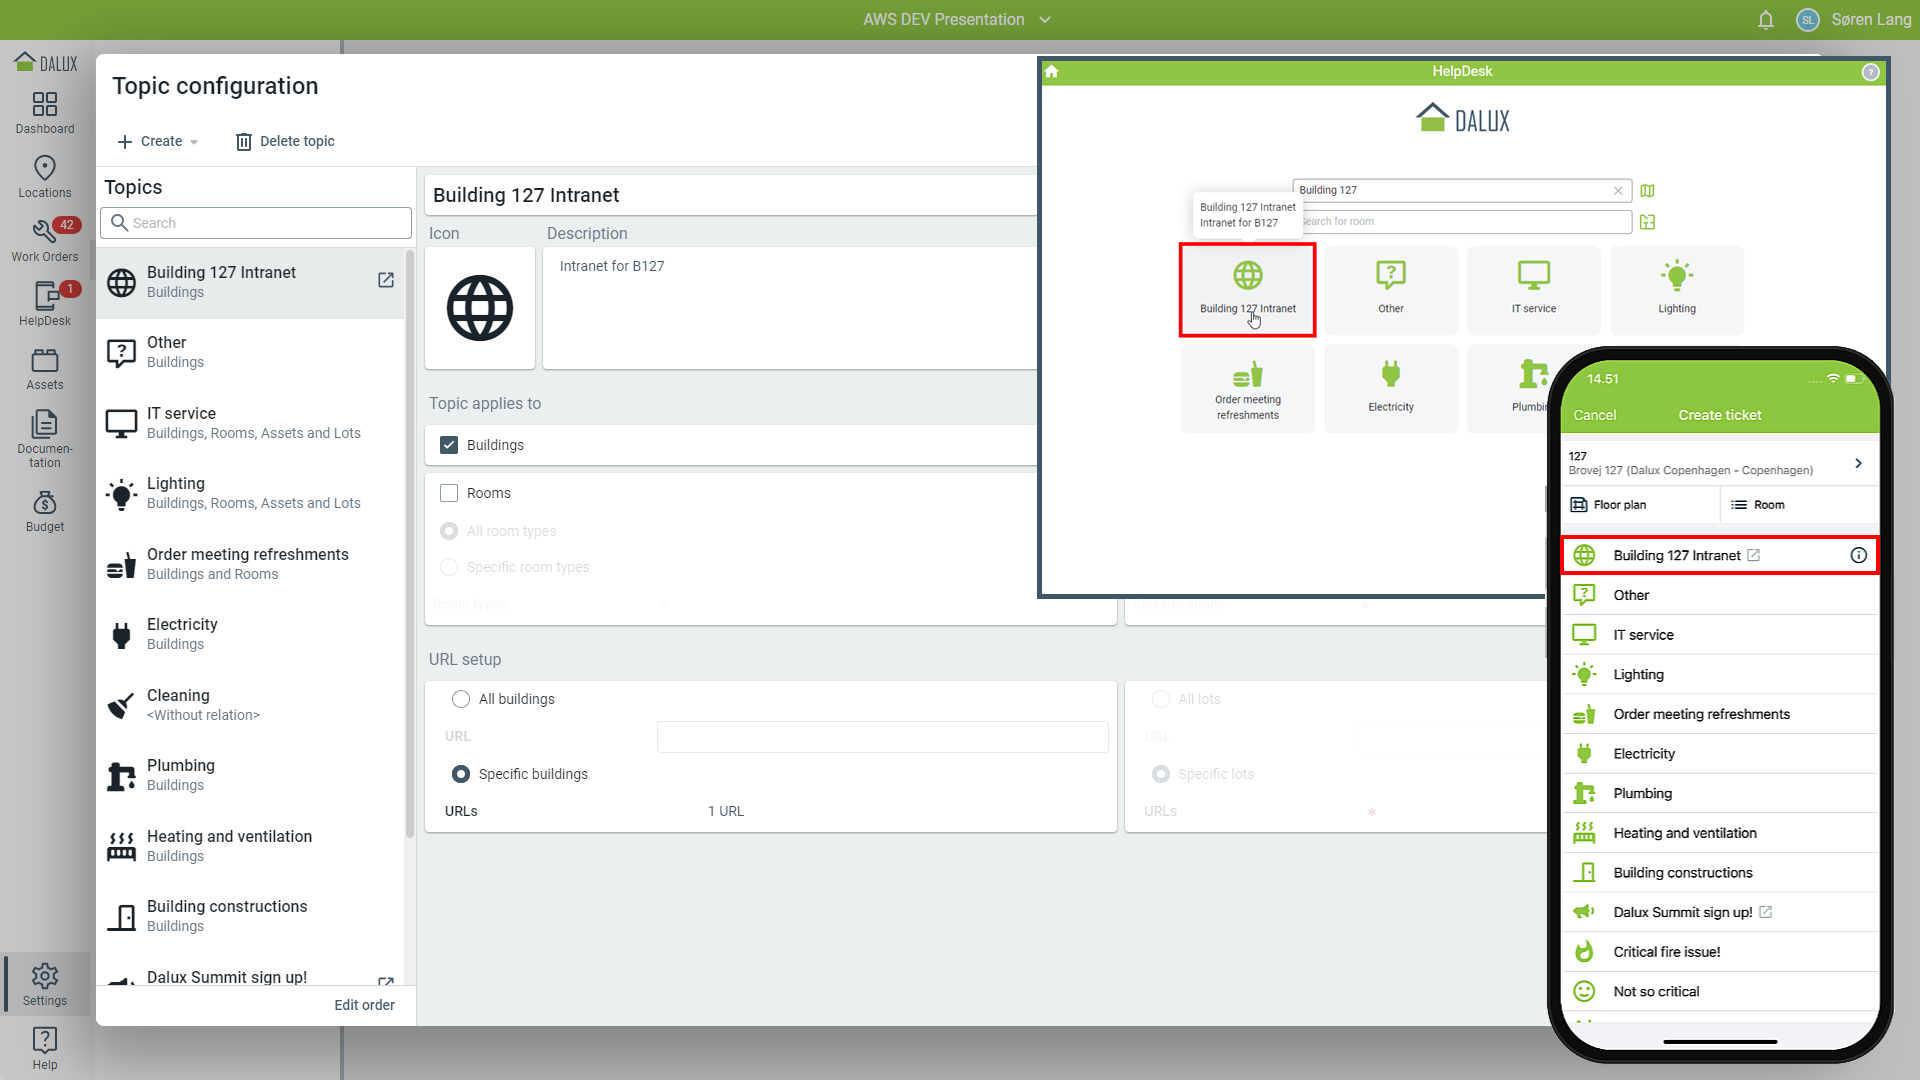Click the globe icon to change the topic icon
Viewport: 1920px width, 1080px height.
pos(480,308)
